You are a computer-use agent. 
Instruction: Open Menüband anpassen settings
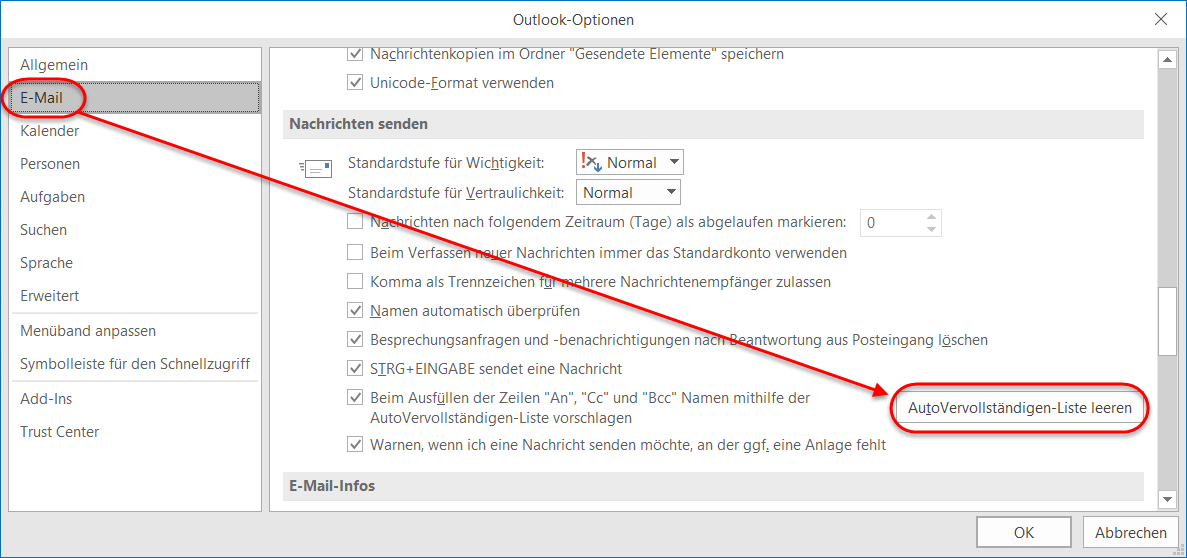(x=136, y=331)
